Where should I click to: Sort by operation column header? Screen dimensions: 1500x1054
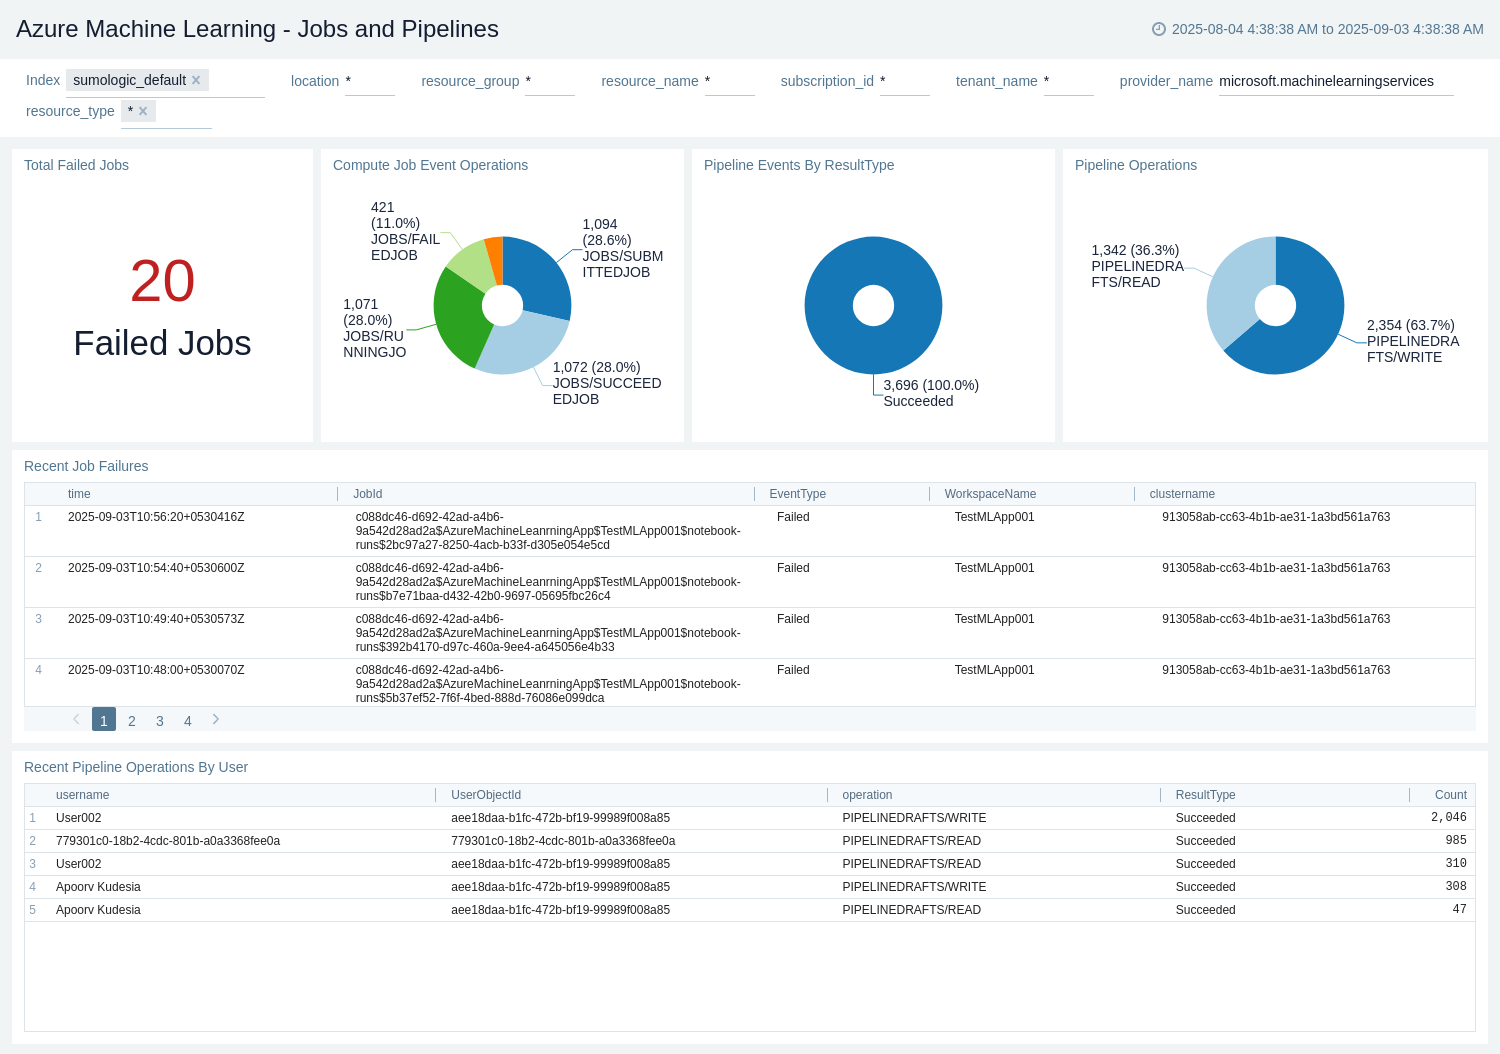tap(867, 795)
